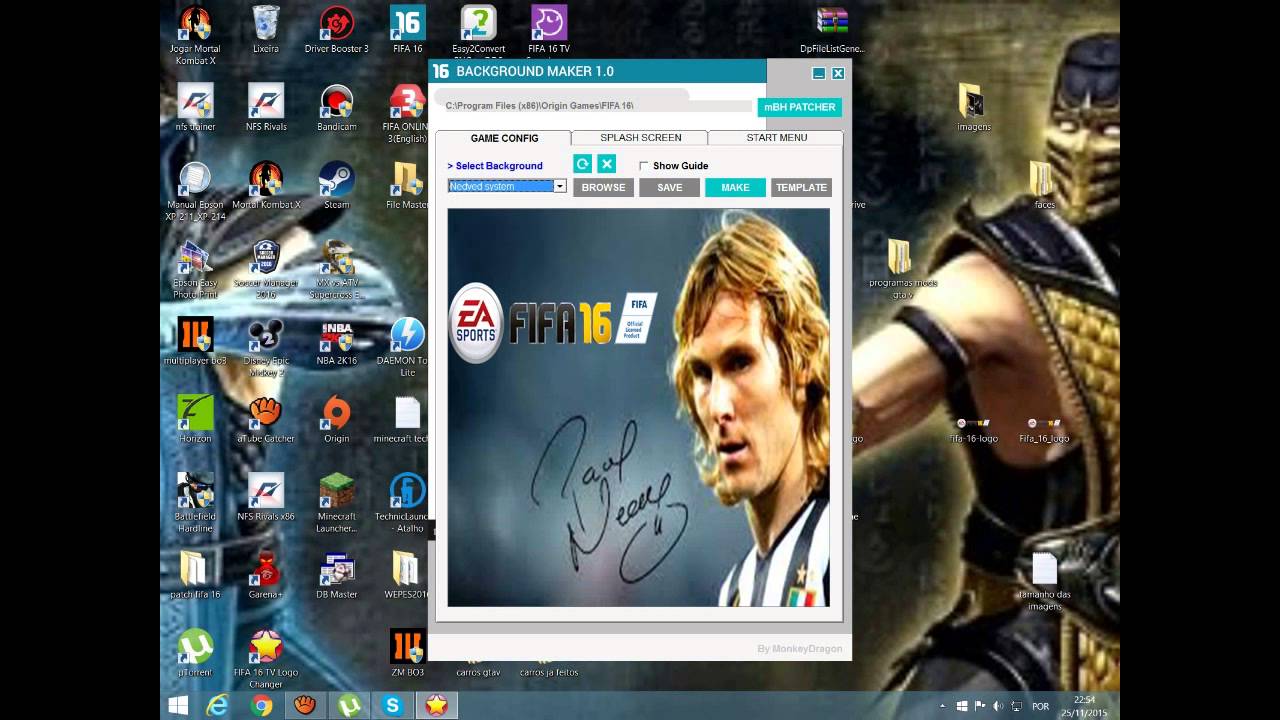1280x720 pixels.
Task: Select the Fifa_16_logo image file
Action: click(x=1044, y=428)
